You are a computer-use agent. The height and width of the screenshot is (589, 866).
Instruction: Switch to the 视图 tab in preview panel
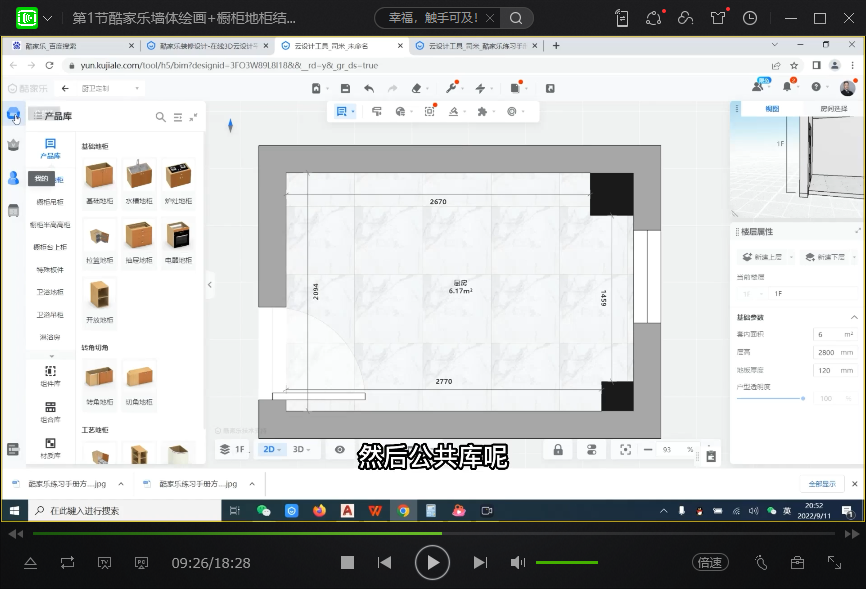pos(772,109)
